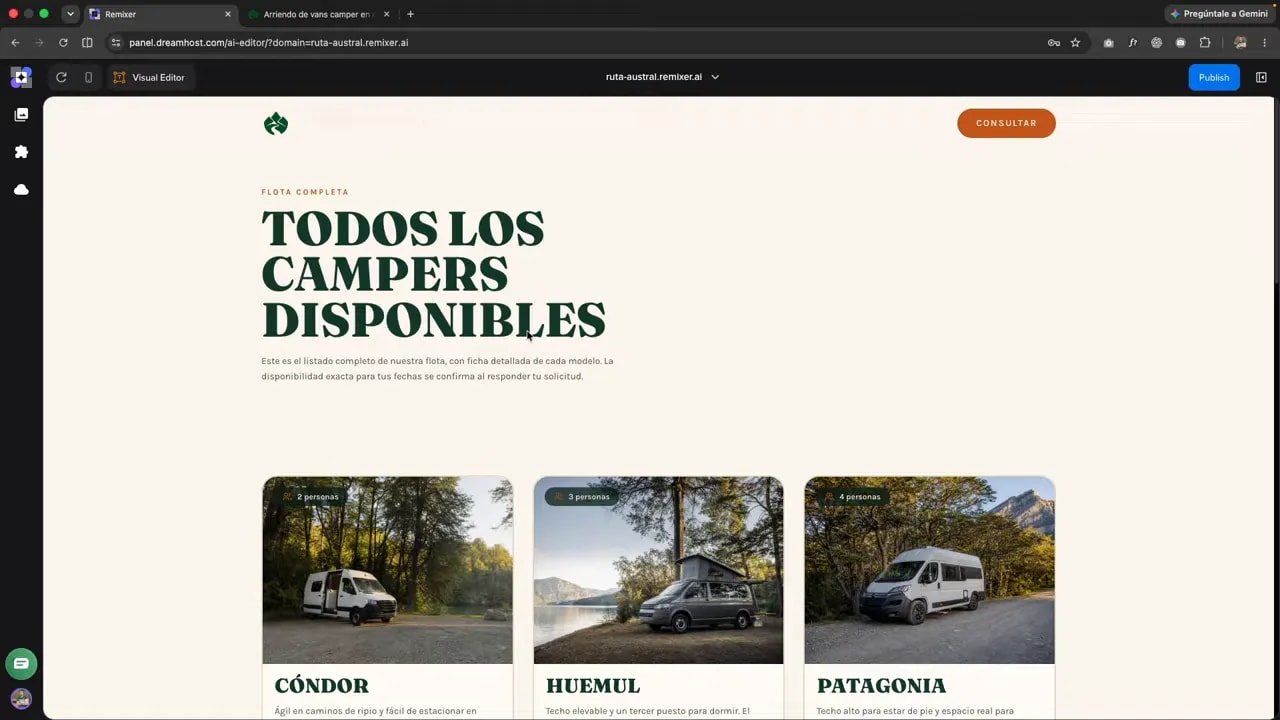The height and width of the screenshot is (720, 1280).
Task: Select the Huemul camper photo
Action: (x=659, y=570)
